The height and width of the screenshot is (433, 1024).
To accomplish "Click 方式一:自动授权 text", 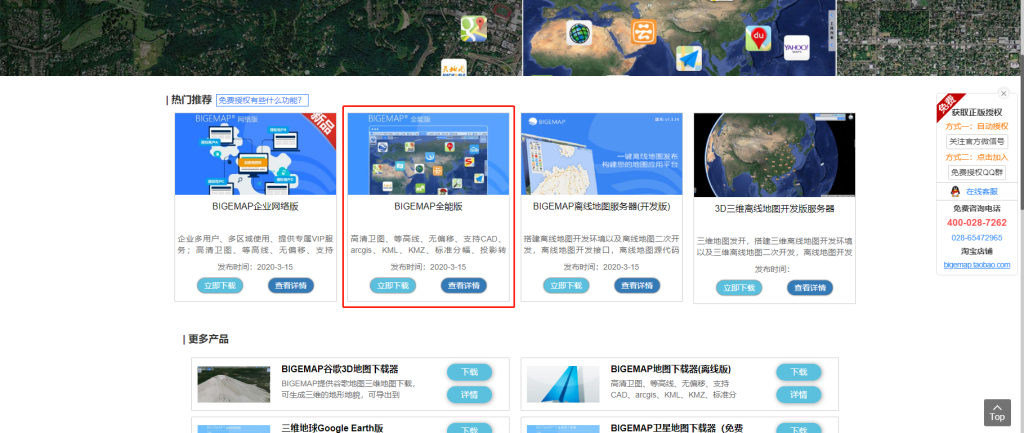I will (977, 126).
